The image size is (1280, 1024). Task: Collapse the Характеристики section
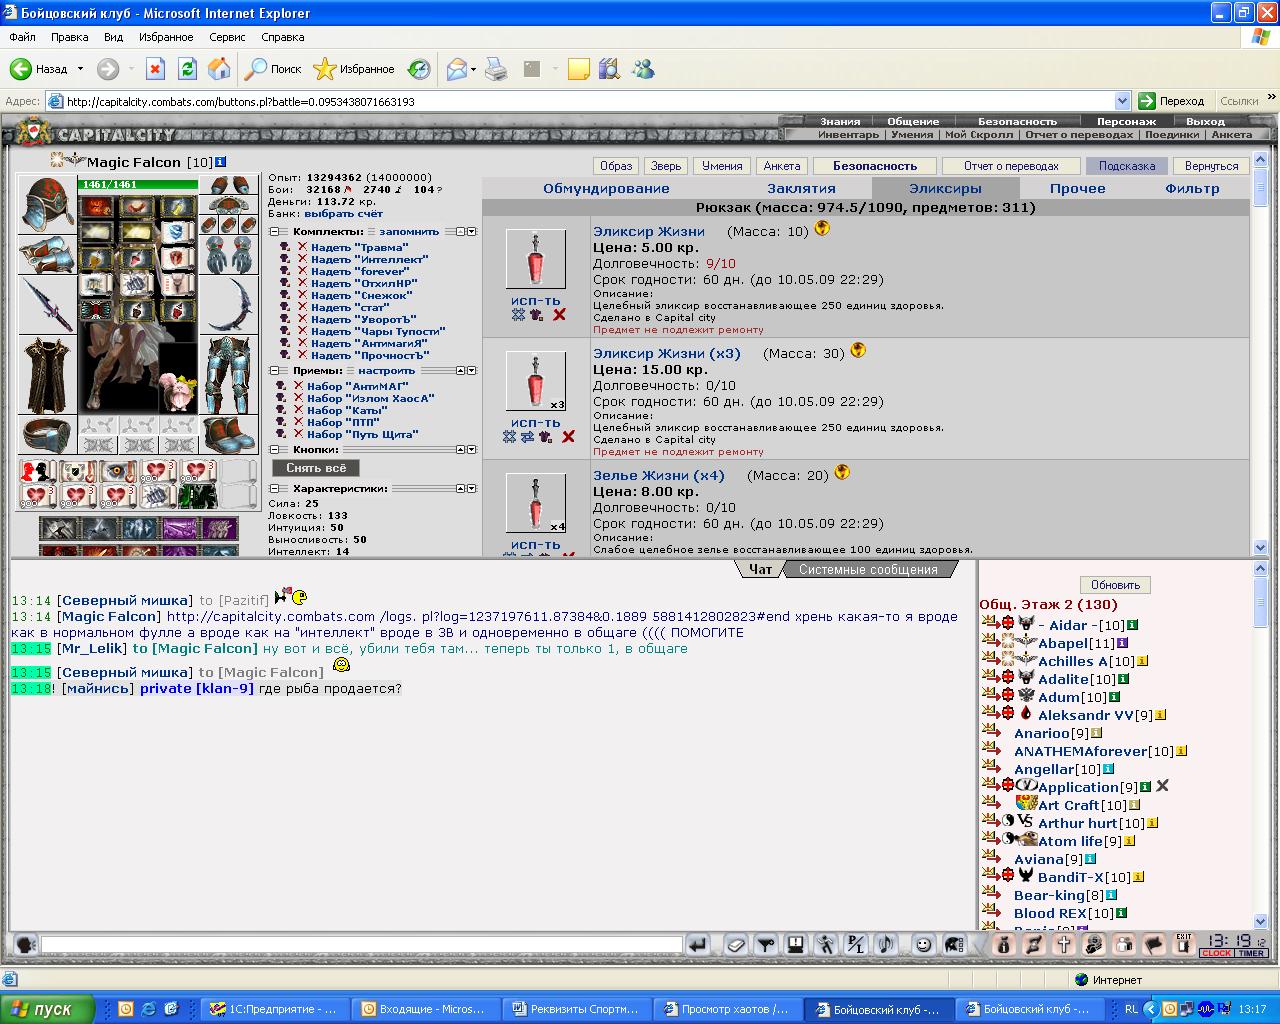(x=274, y=489)
